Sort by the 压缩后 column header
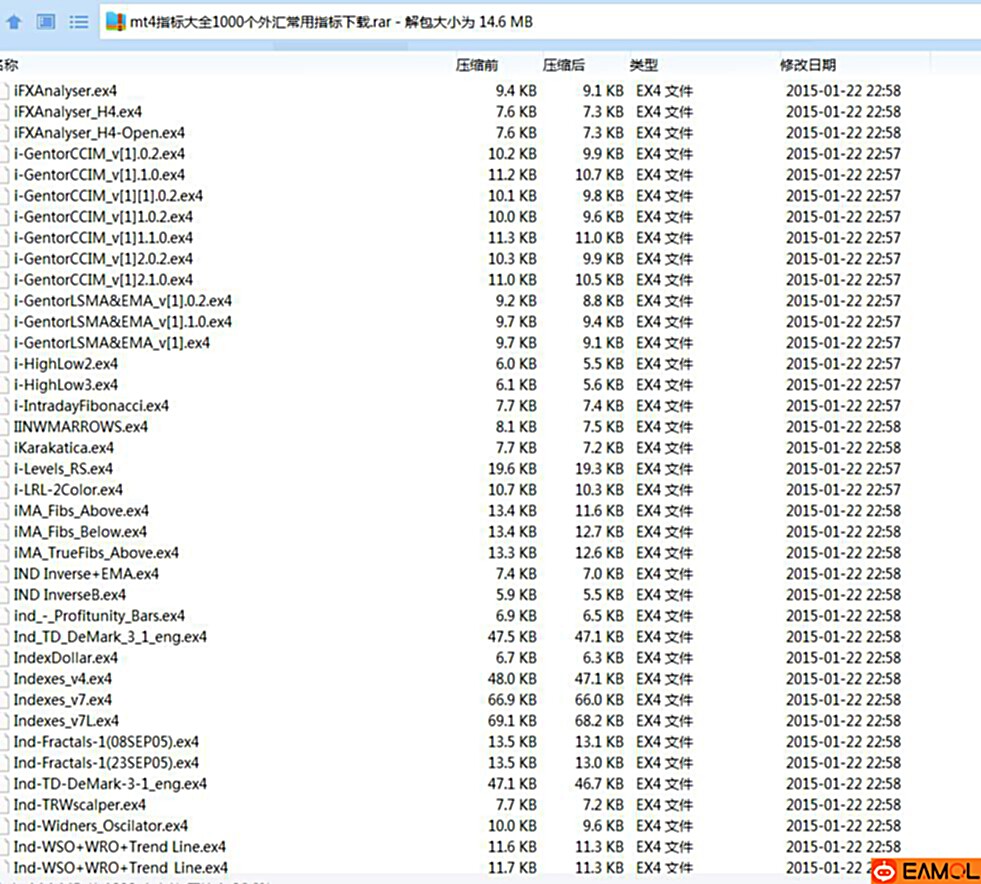 pos(564,65)
